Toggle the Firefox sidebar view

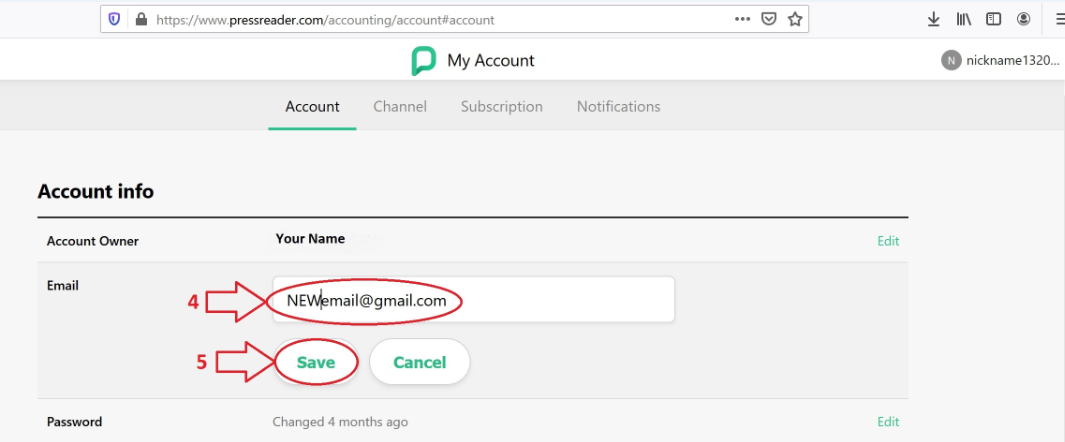994,19
